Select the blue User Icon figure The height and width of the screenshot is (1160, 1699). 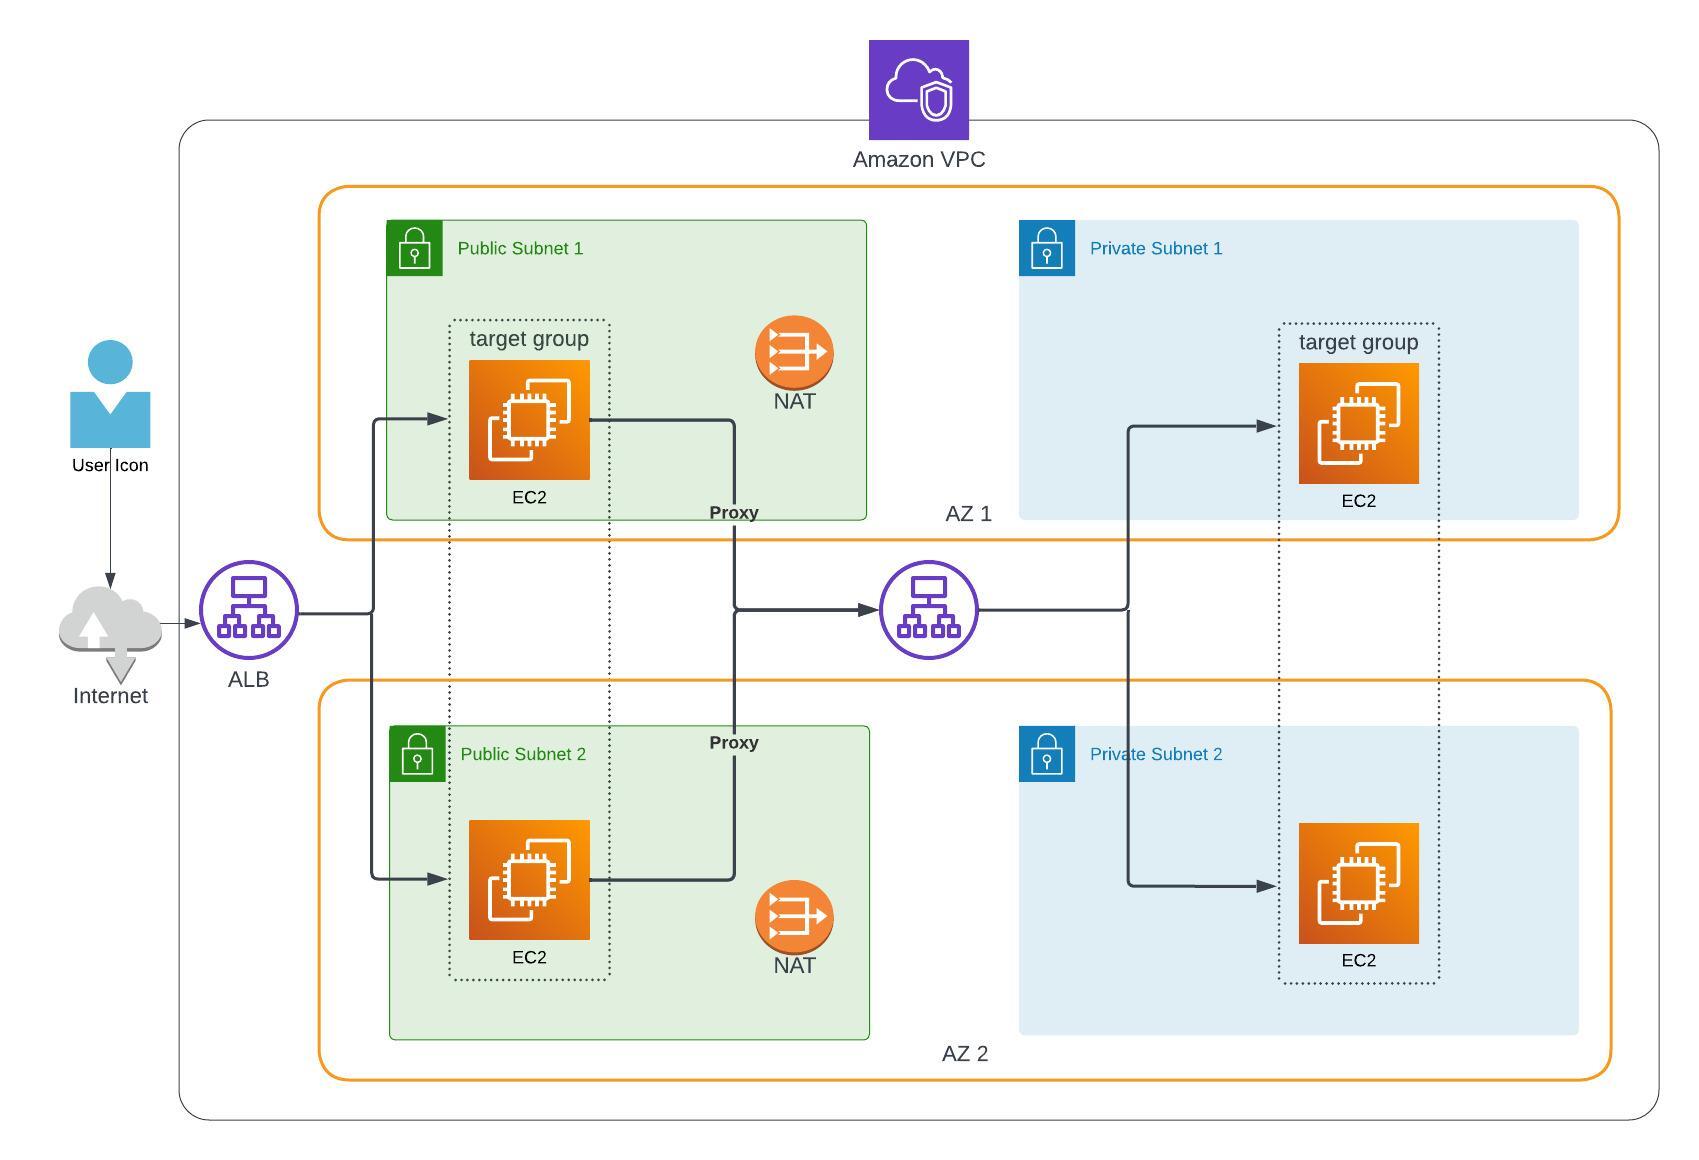[x=109, y=397]
